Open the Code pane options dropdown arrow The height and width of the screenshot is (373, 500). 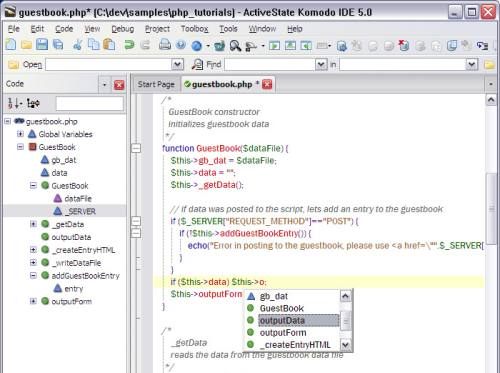(105, 85)
